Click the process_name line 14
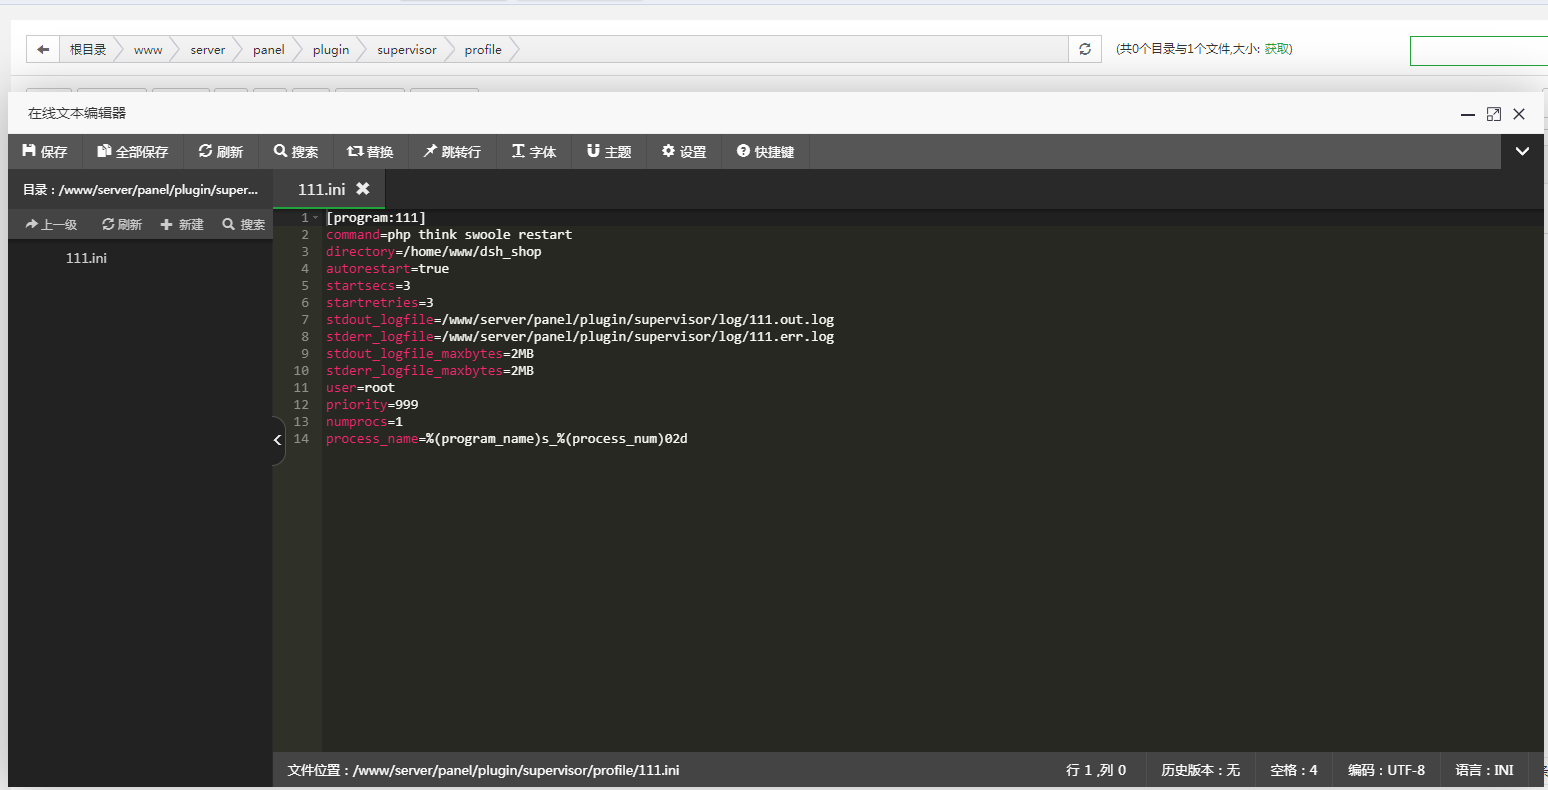The height and width of the screenshot is (790, 1548). click(507, 439)
